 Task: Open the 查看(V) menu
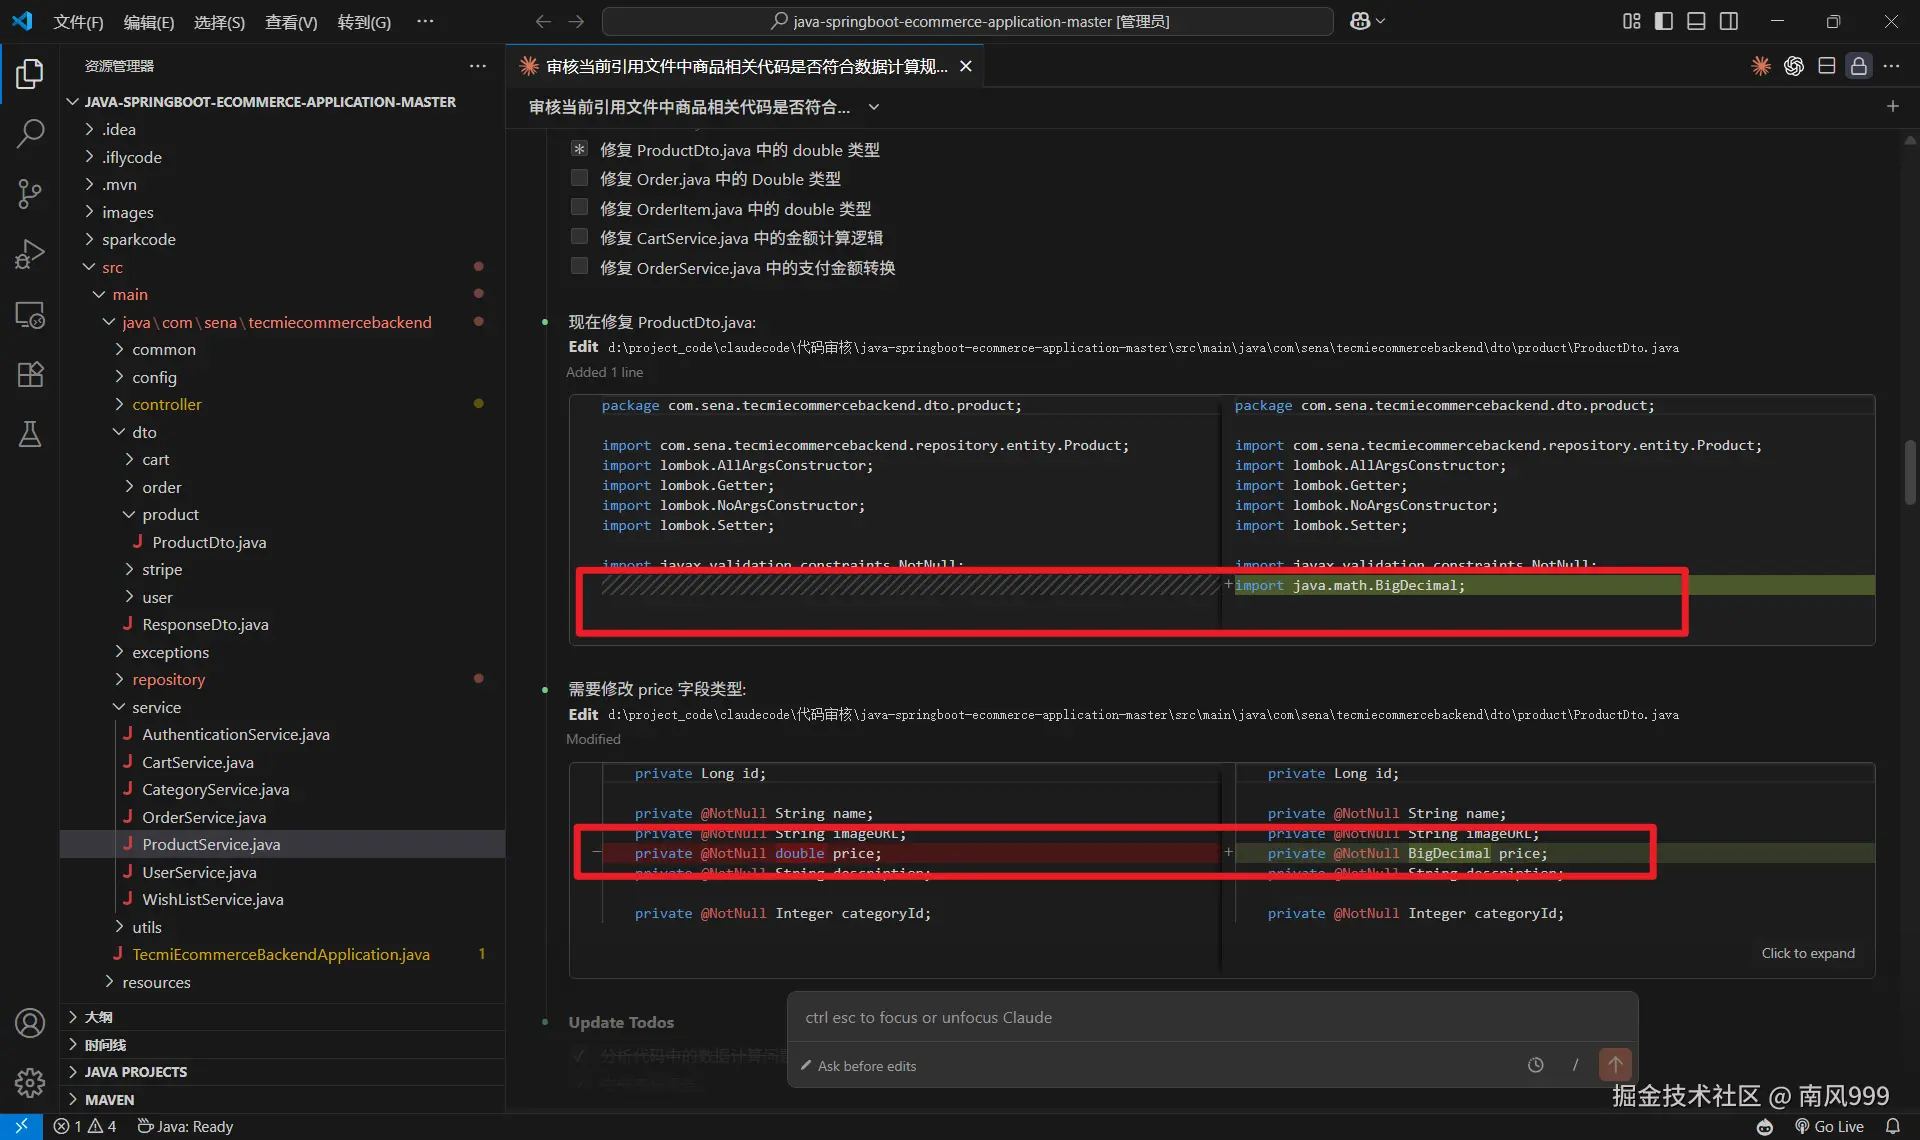point(291,22)
